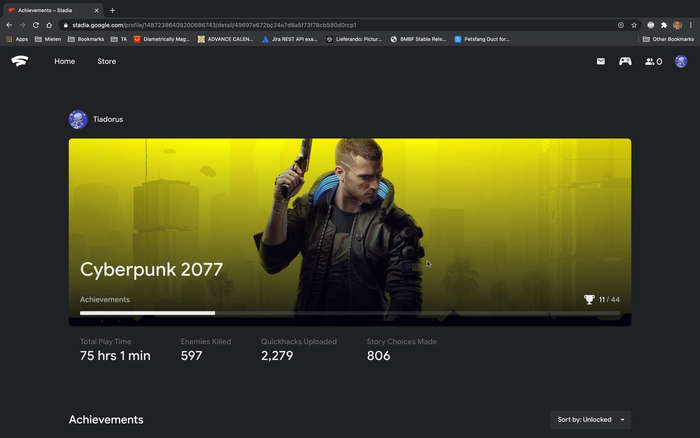Click the install app icon in address bar
Viewport: 700px width, 438px height.
(621, 25)
